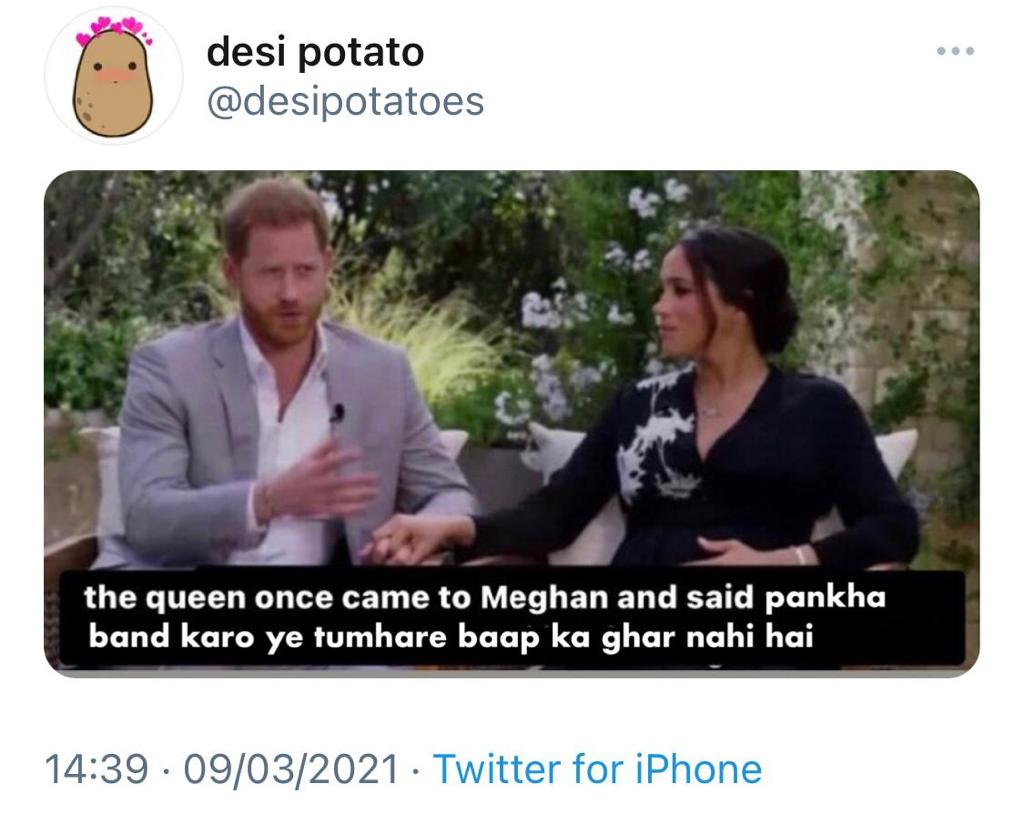Click the black subtitle caption bar
Image resolution: width=1024 pixels, height=815 pixels.
(512, 618)
